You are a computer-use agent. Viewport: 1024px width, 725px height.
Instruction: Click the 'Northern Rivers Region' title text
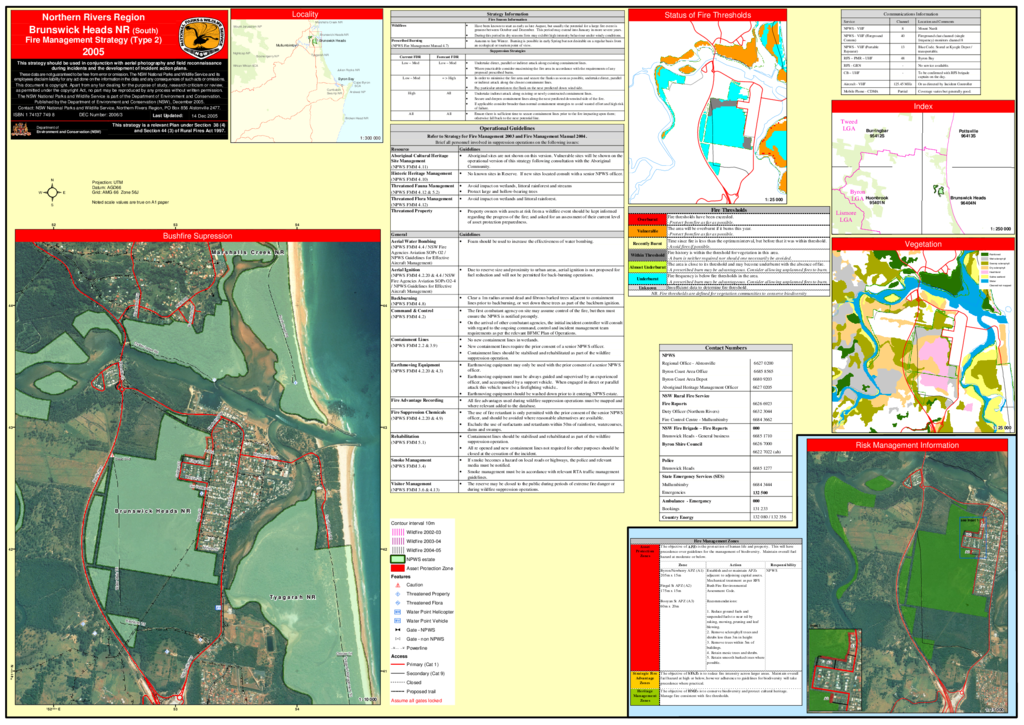pyautogui.click(x=93, y=17)
